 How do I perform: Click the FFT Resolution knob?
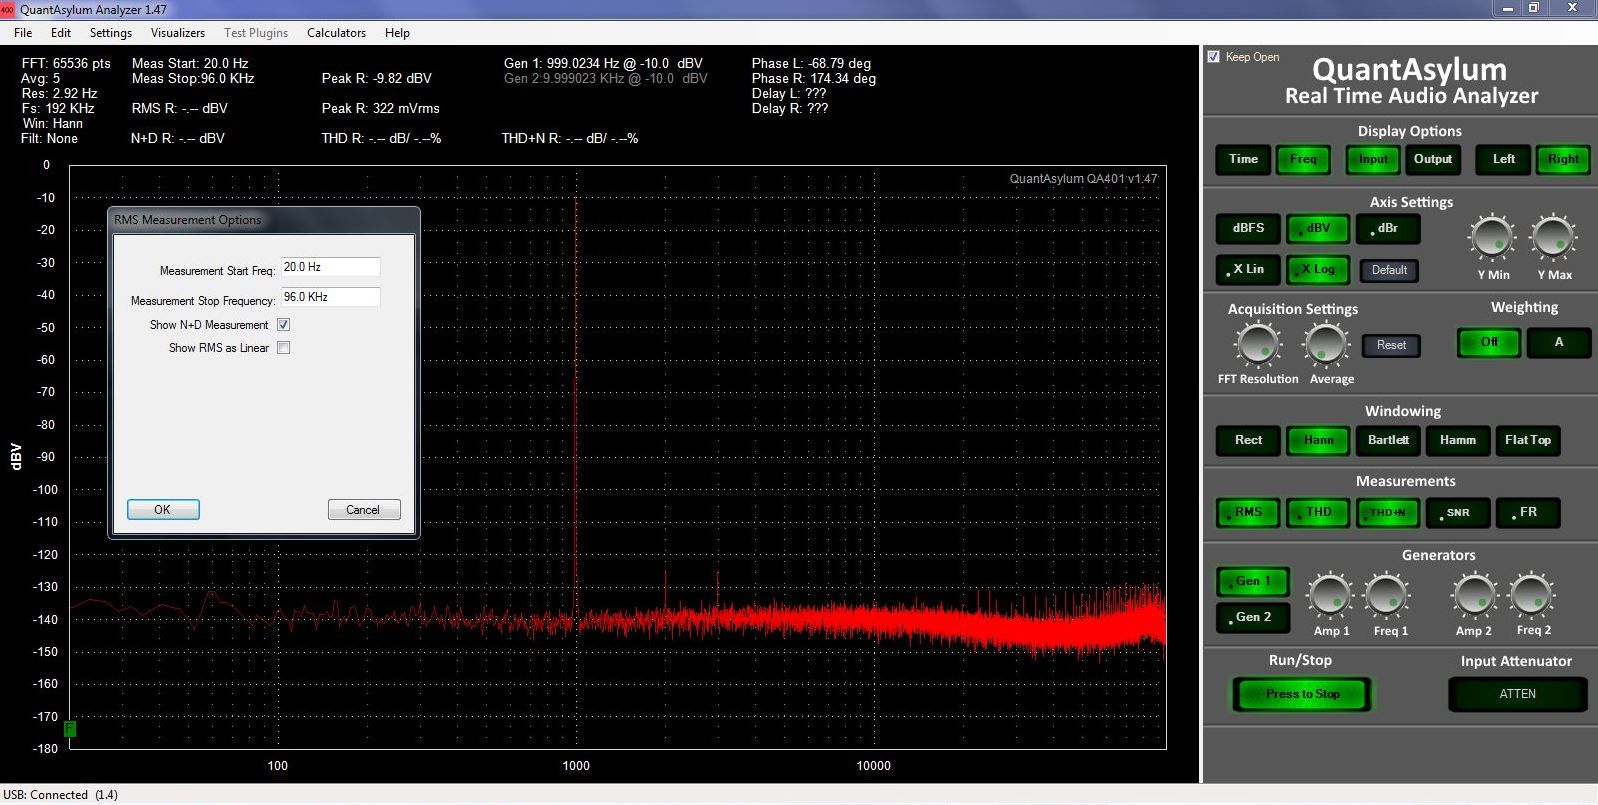coord(1257,345)
